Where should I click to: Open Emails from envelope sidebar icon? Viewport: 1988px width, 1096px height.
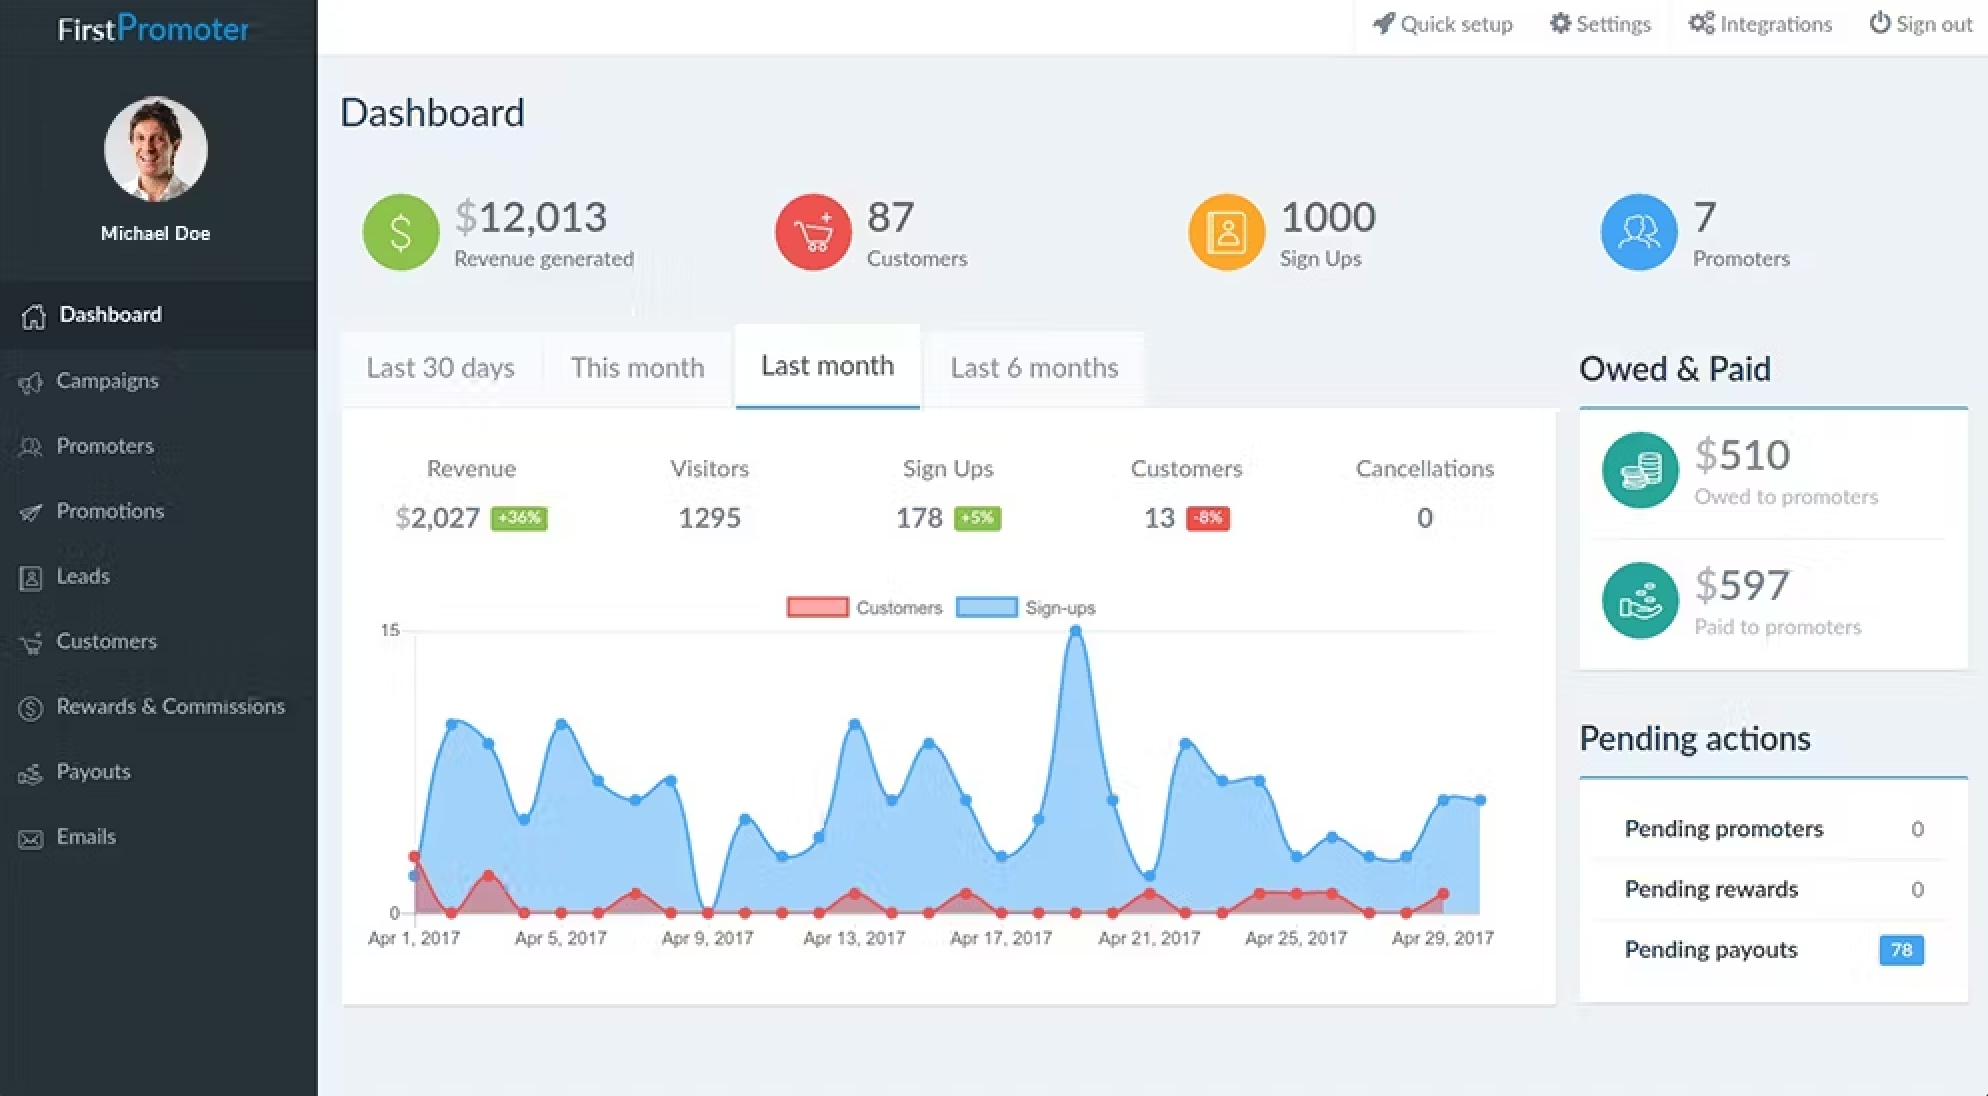31,838
